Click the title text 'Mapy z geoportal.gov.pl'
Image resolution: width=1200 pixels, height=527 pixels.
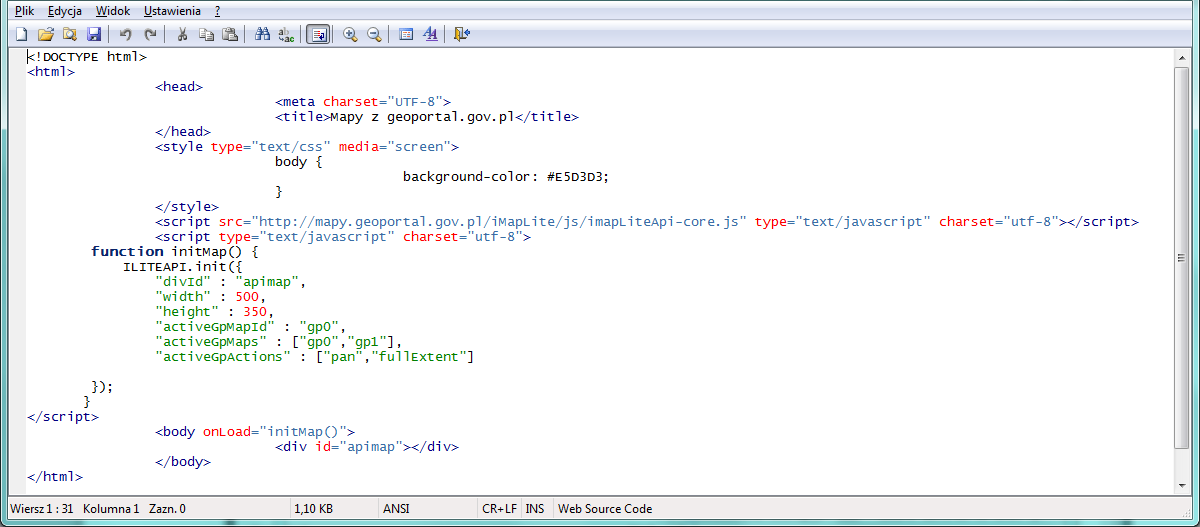(x=423, y=116)
